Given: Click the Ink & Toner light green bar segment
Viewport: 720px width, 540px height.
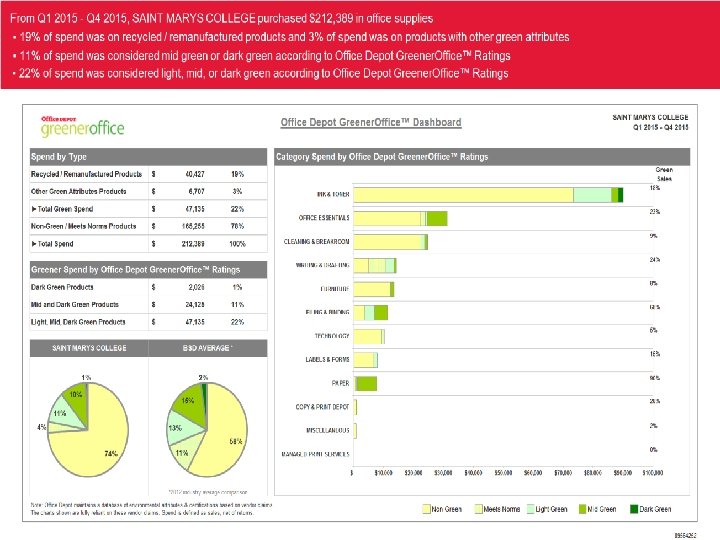Looking at the screenshot, I should point(592,195).
